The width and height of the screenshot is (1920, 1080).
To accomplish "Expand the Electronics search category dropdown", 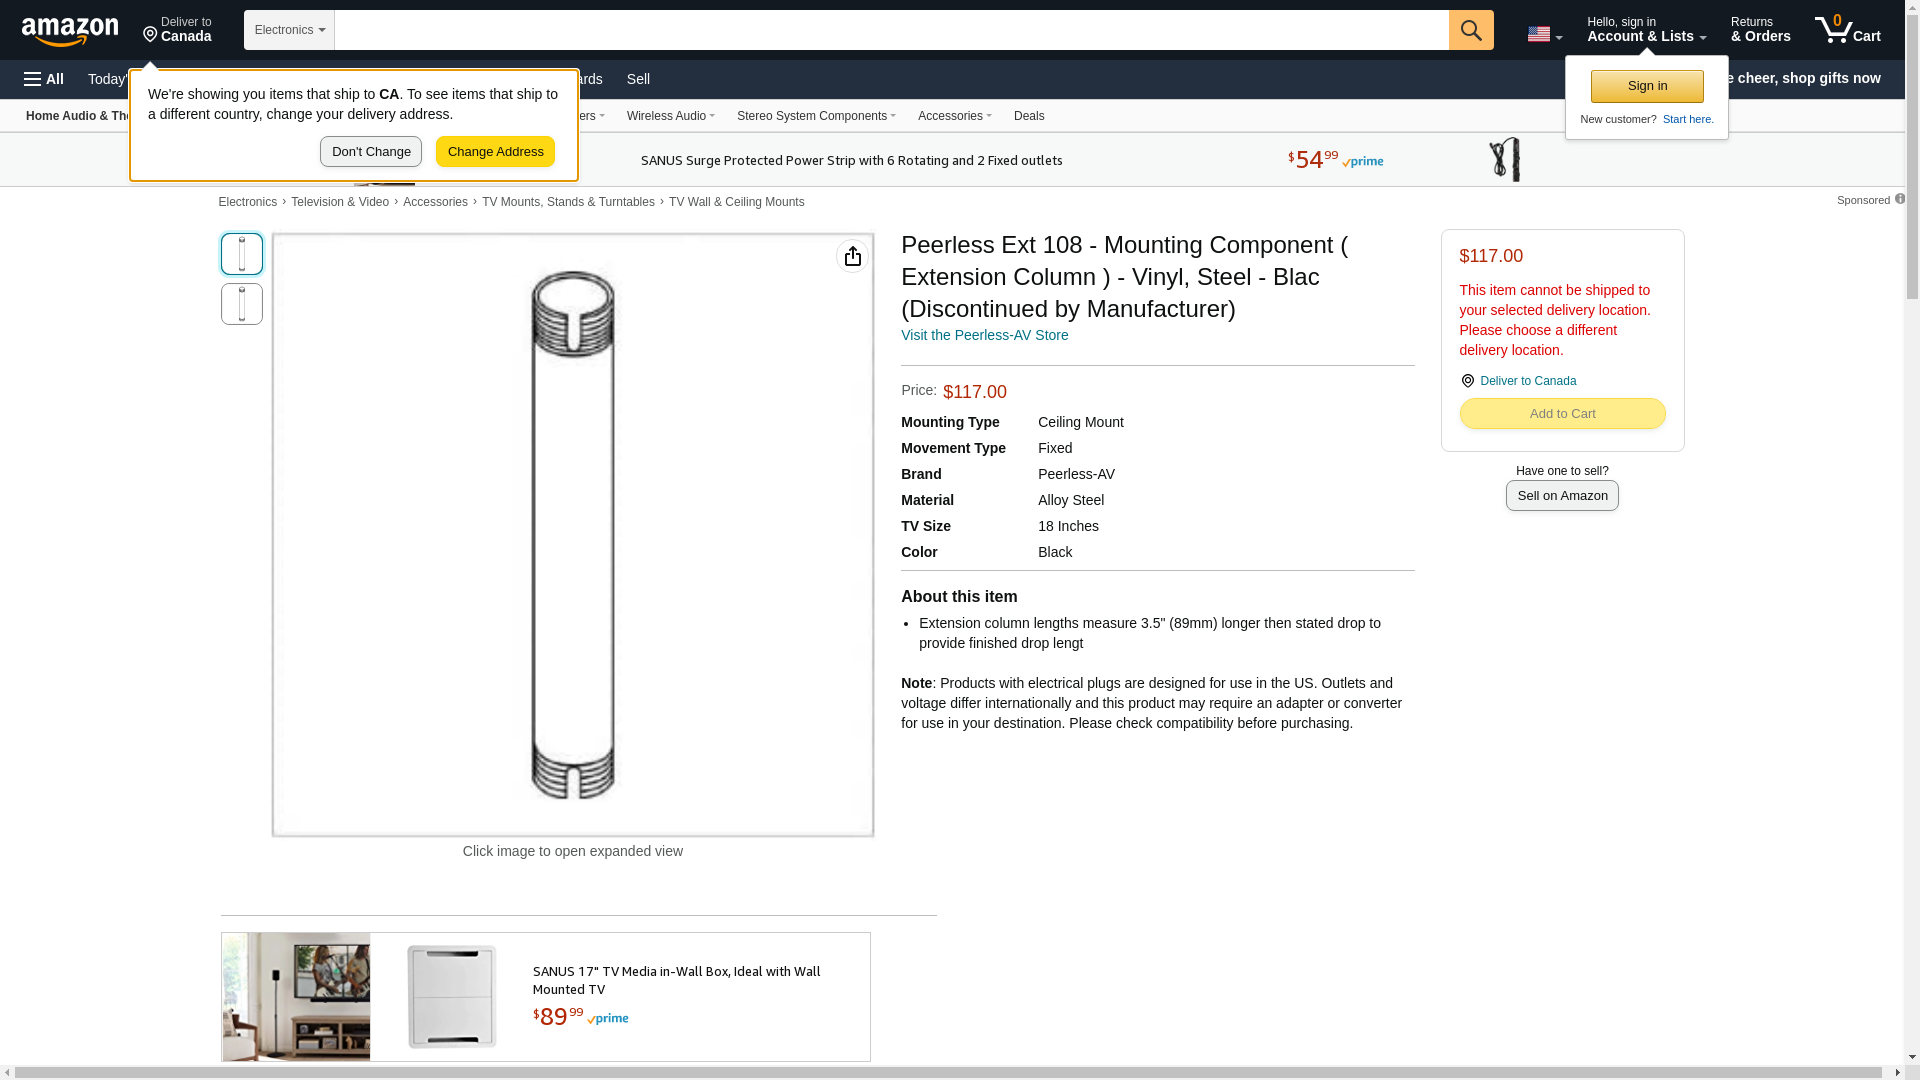I will coord(289,30).
